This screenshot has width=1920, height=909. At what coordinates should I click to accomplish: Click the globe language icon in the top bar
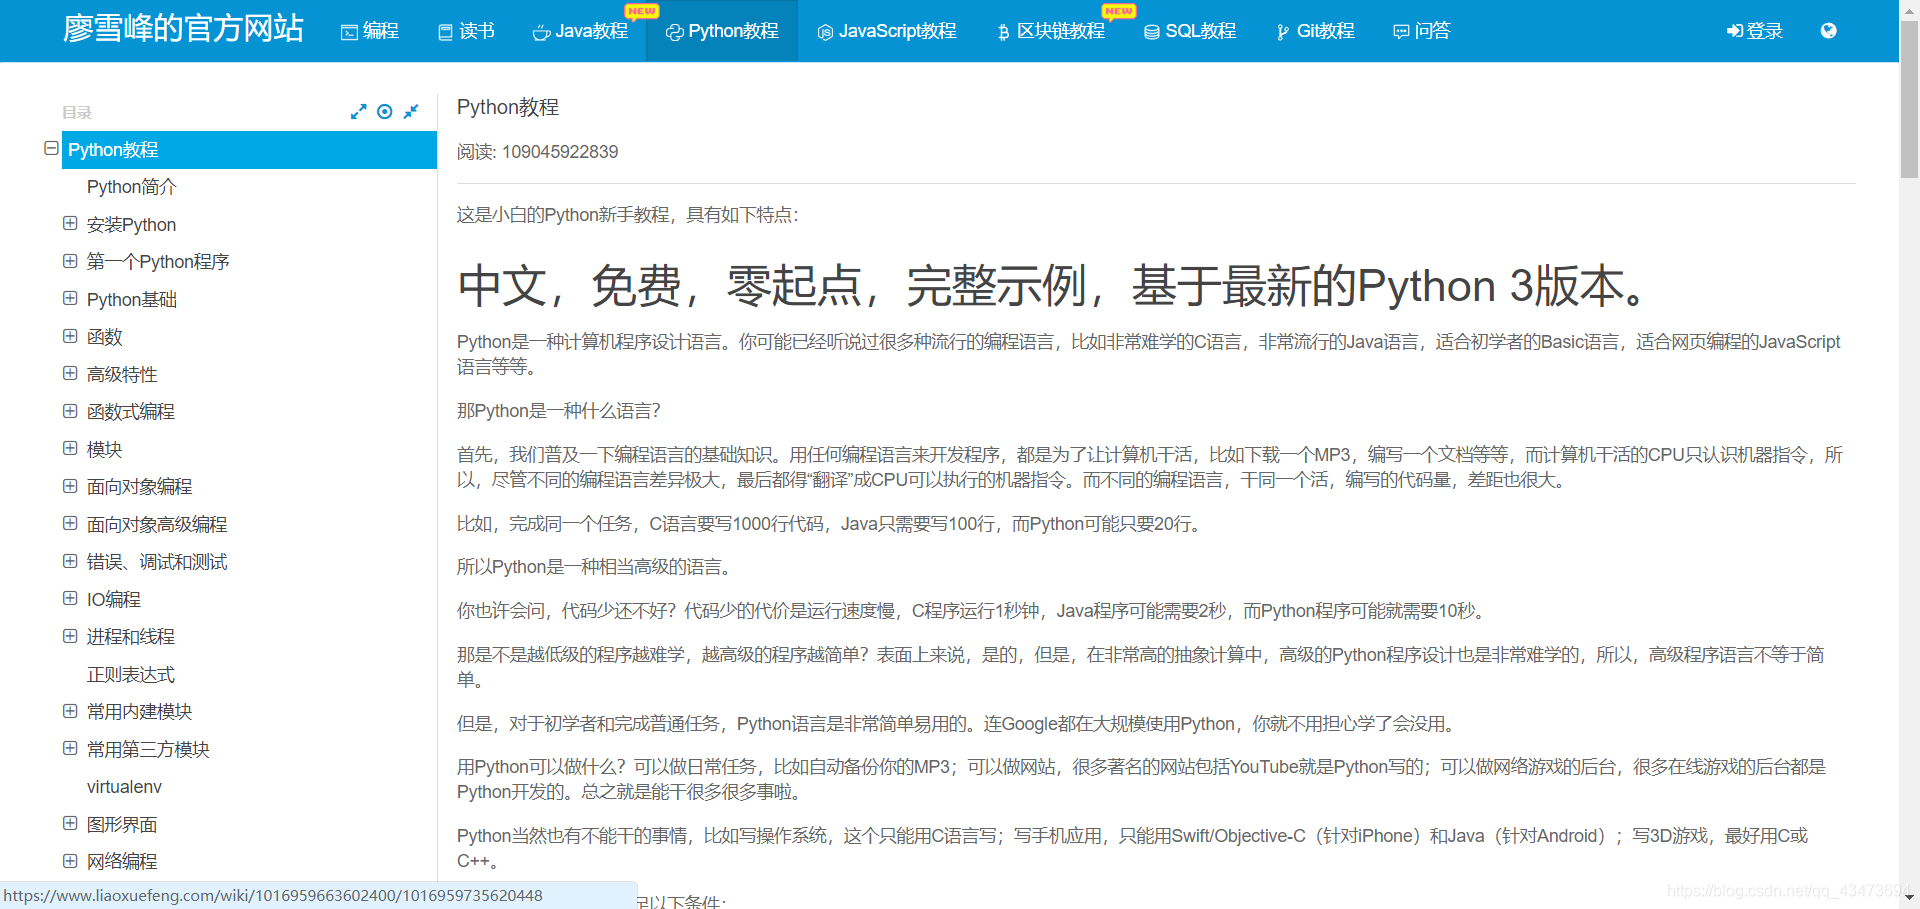coord(1828,31)
